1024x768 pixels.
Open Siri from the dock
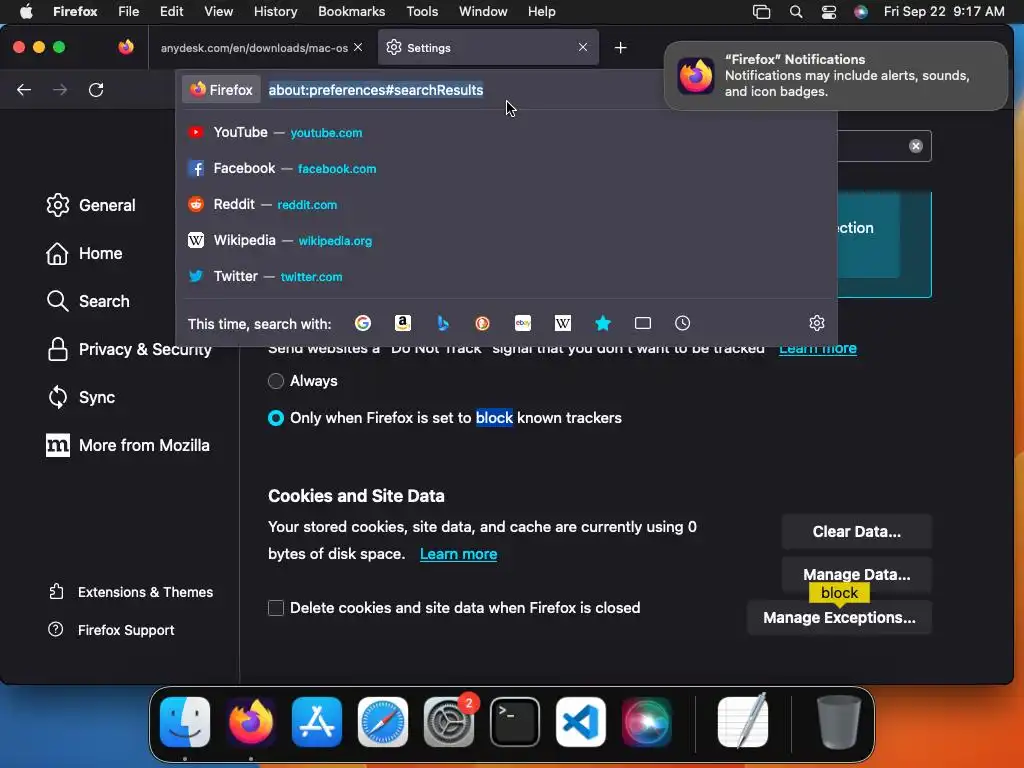[647, 722]
